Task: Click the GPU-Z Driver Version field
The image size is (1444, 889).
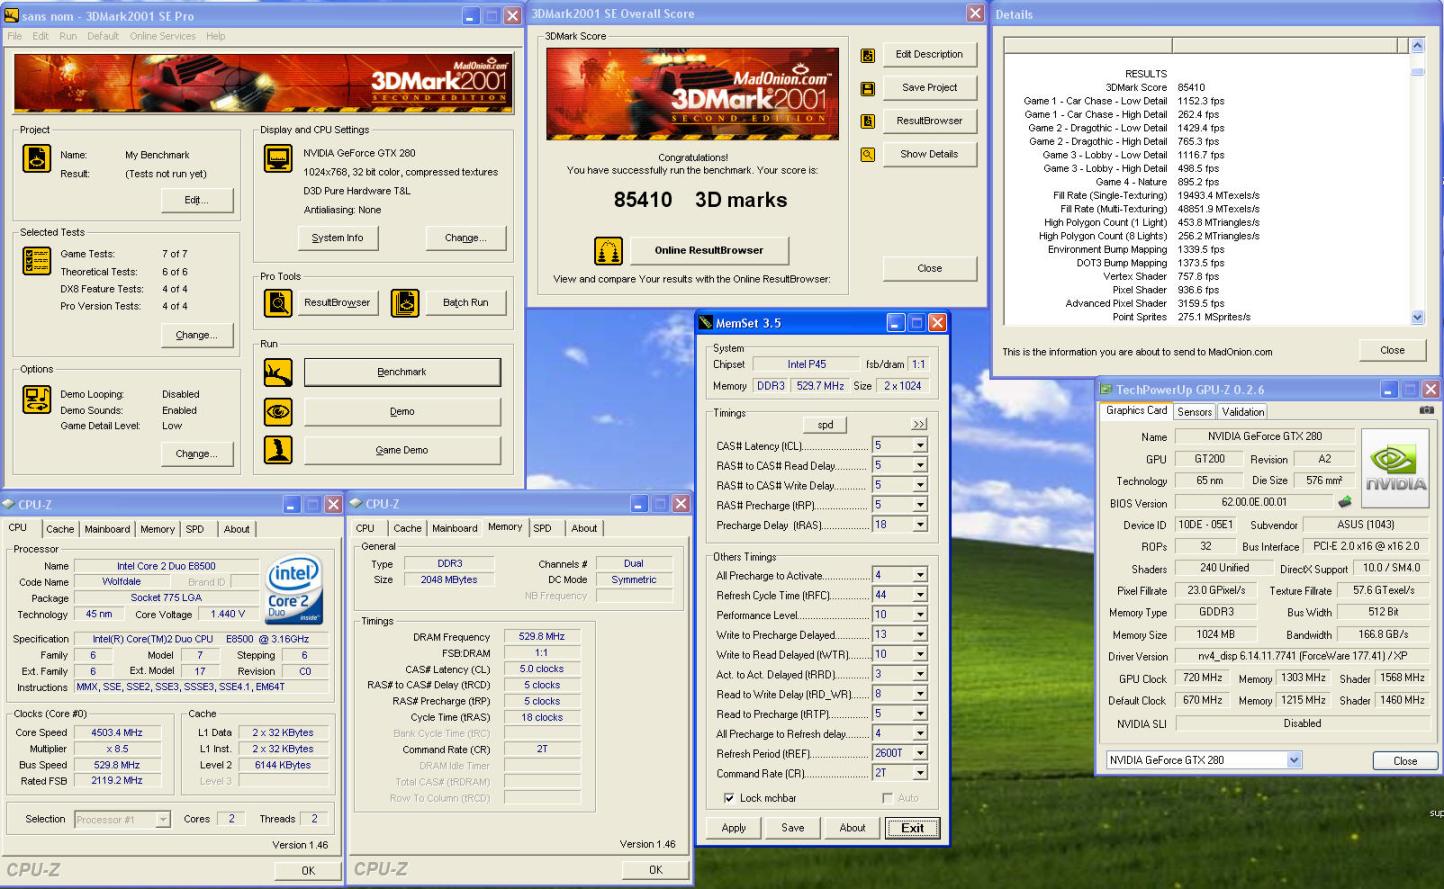Action: click(x=1302, y=657)
